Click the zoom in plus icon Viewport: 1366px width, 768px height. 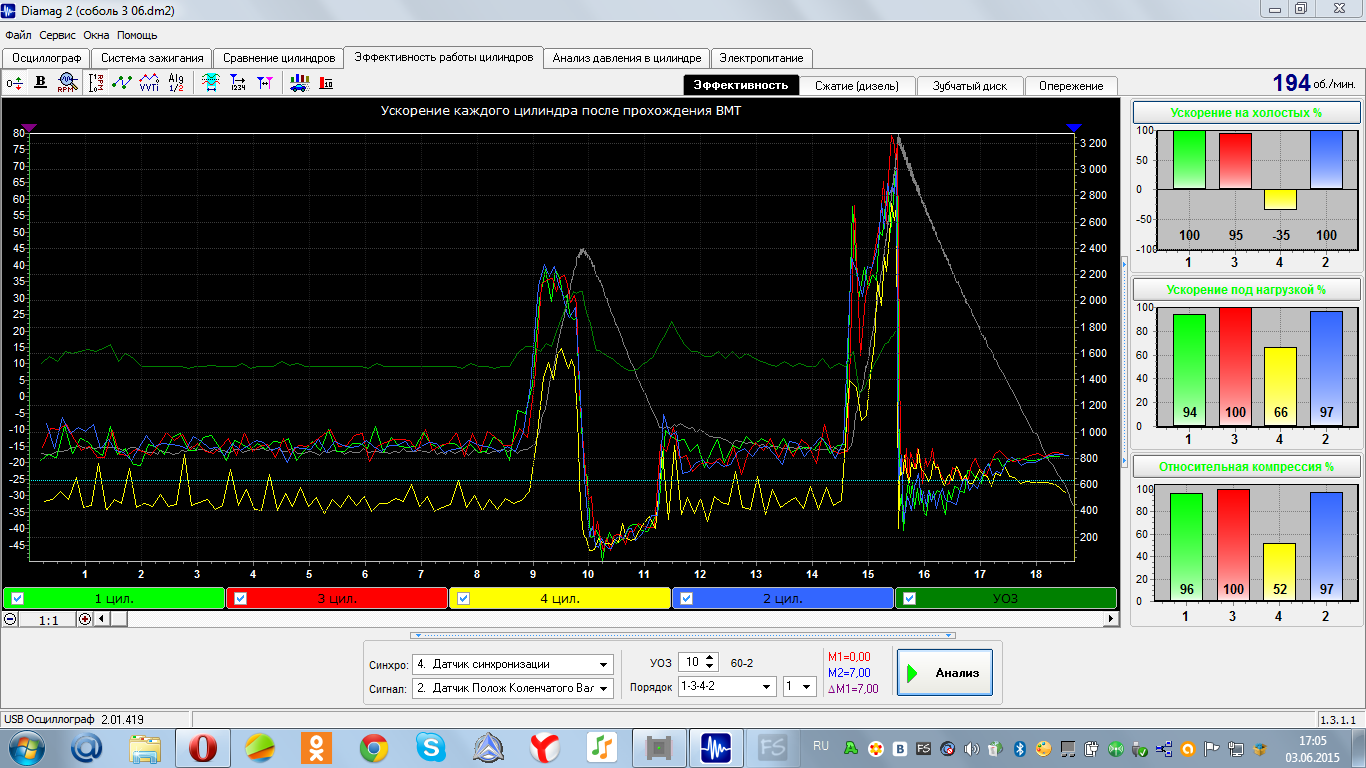pos(84,619)
